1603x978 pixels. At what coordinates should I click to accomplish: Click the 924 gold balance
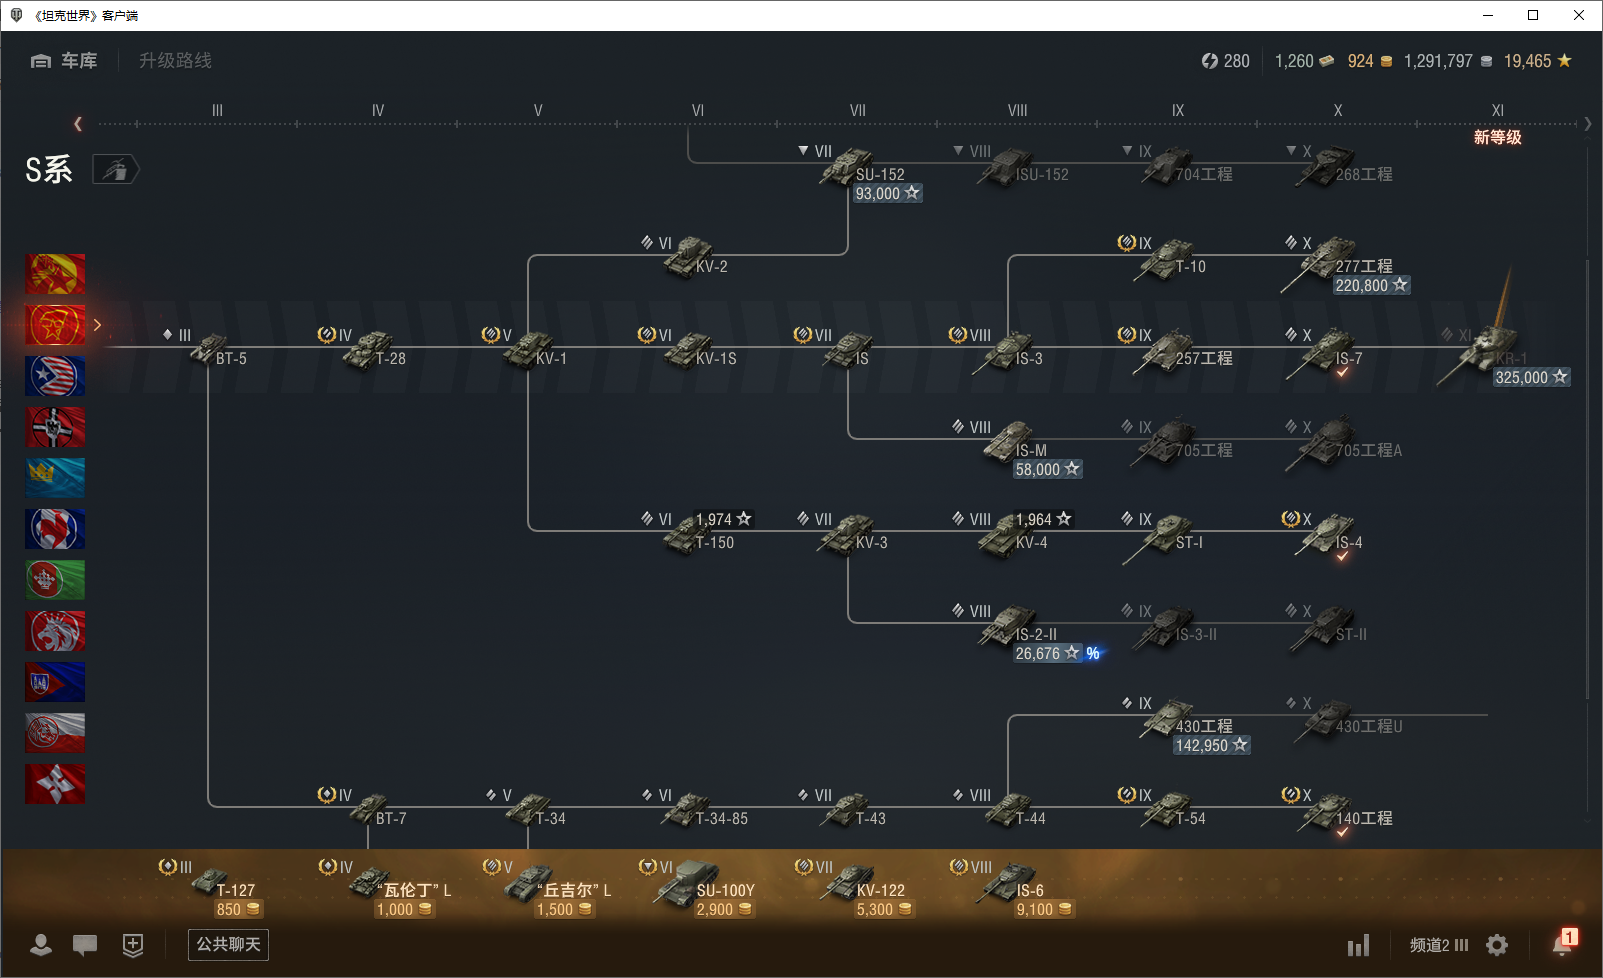tap(1370, 61)
